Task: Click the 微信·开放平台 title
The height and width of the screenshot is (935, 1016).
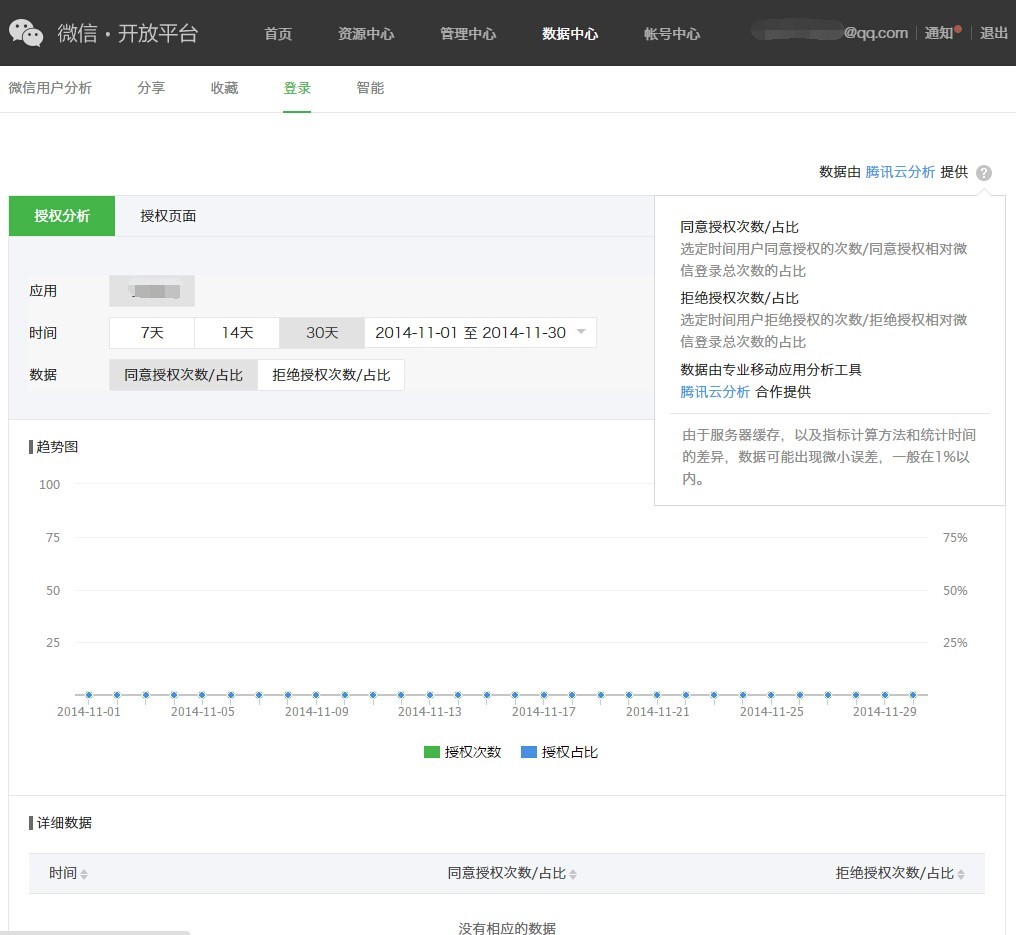Action: [128, 33]
